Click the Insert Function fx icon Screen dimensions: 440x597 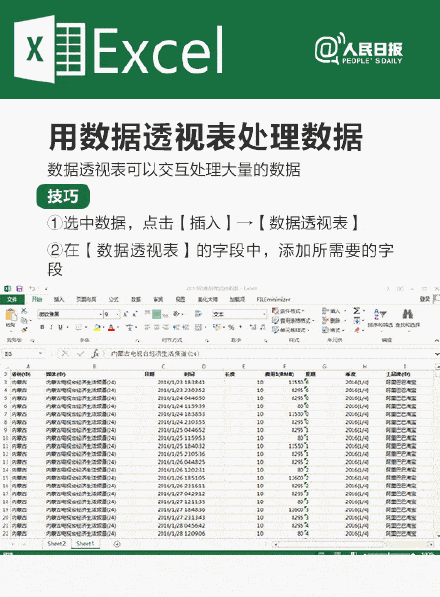tap(95, 354)
